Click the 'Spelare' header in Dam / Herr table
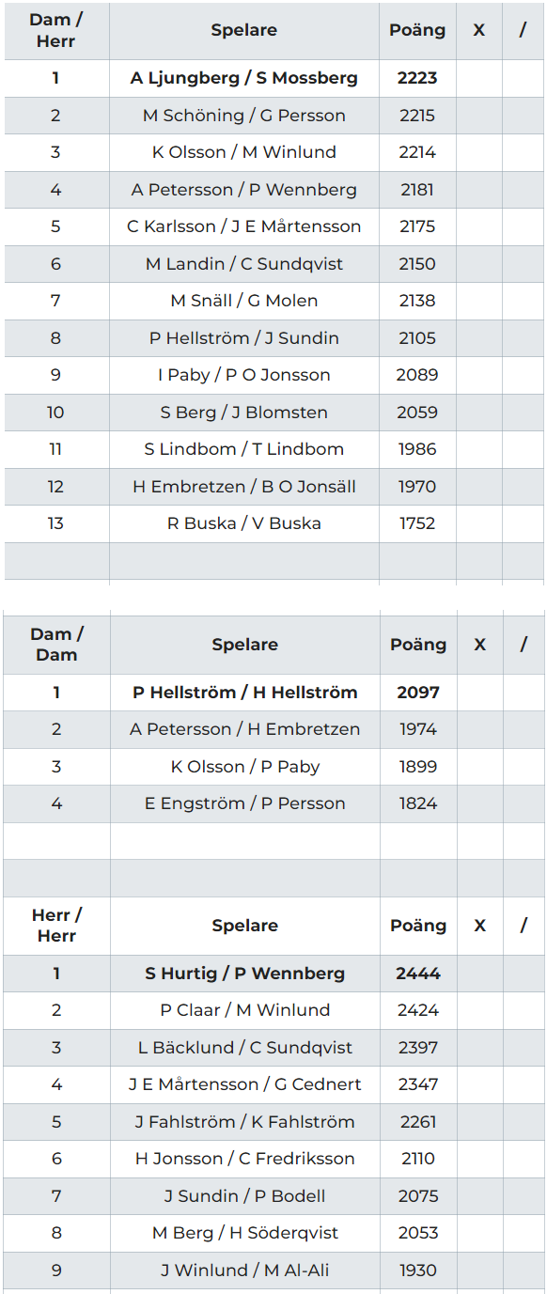547x1294 pixels. [244, 30]
